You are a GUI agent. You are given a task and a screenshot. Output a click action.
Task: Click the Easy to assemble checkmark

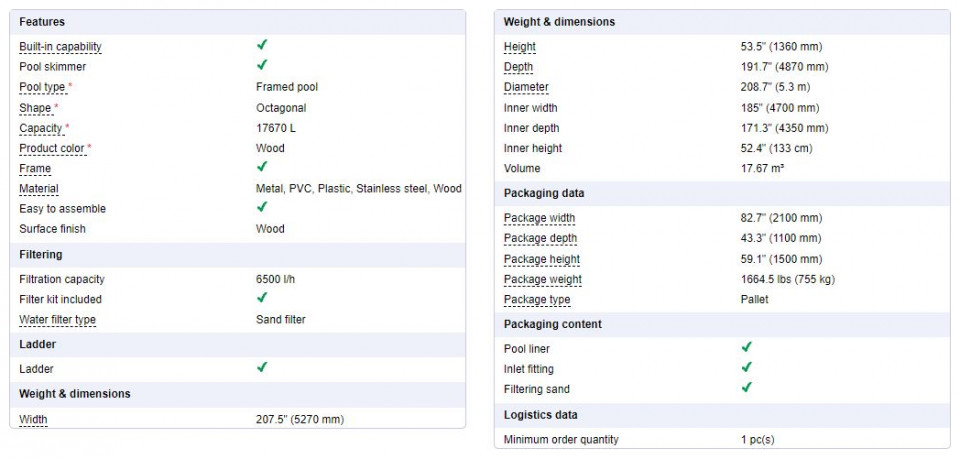click(262, 207)
